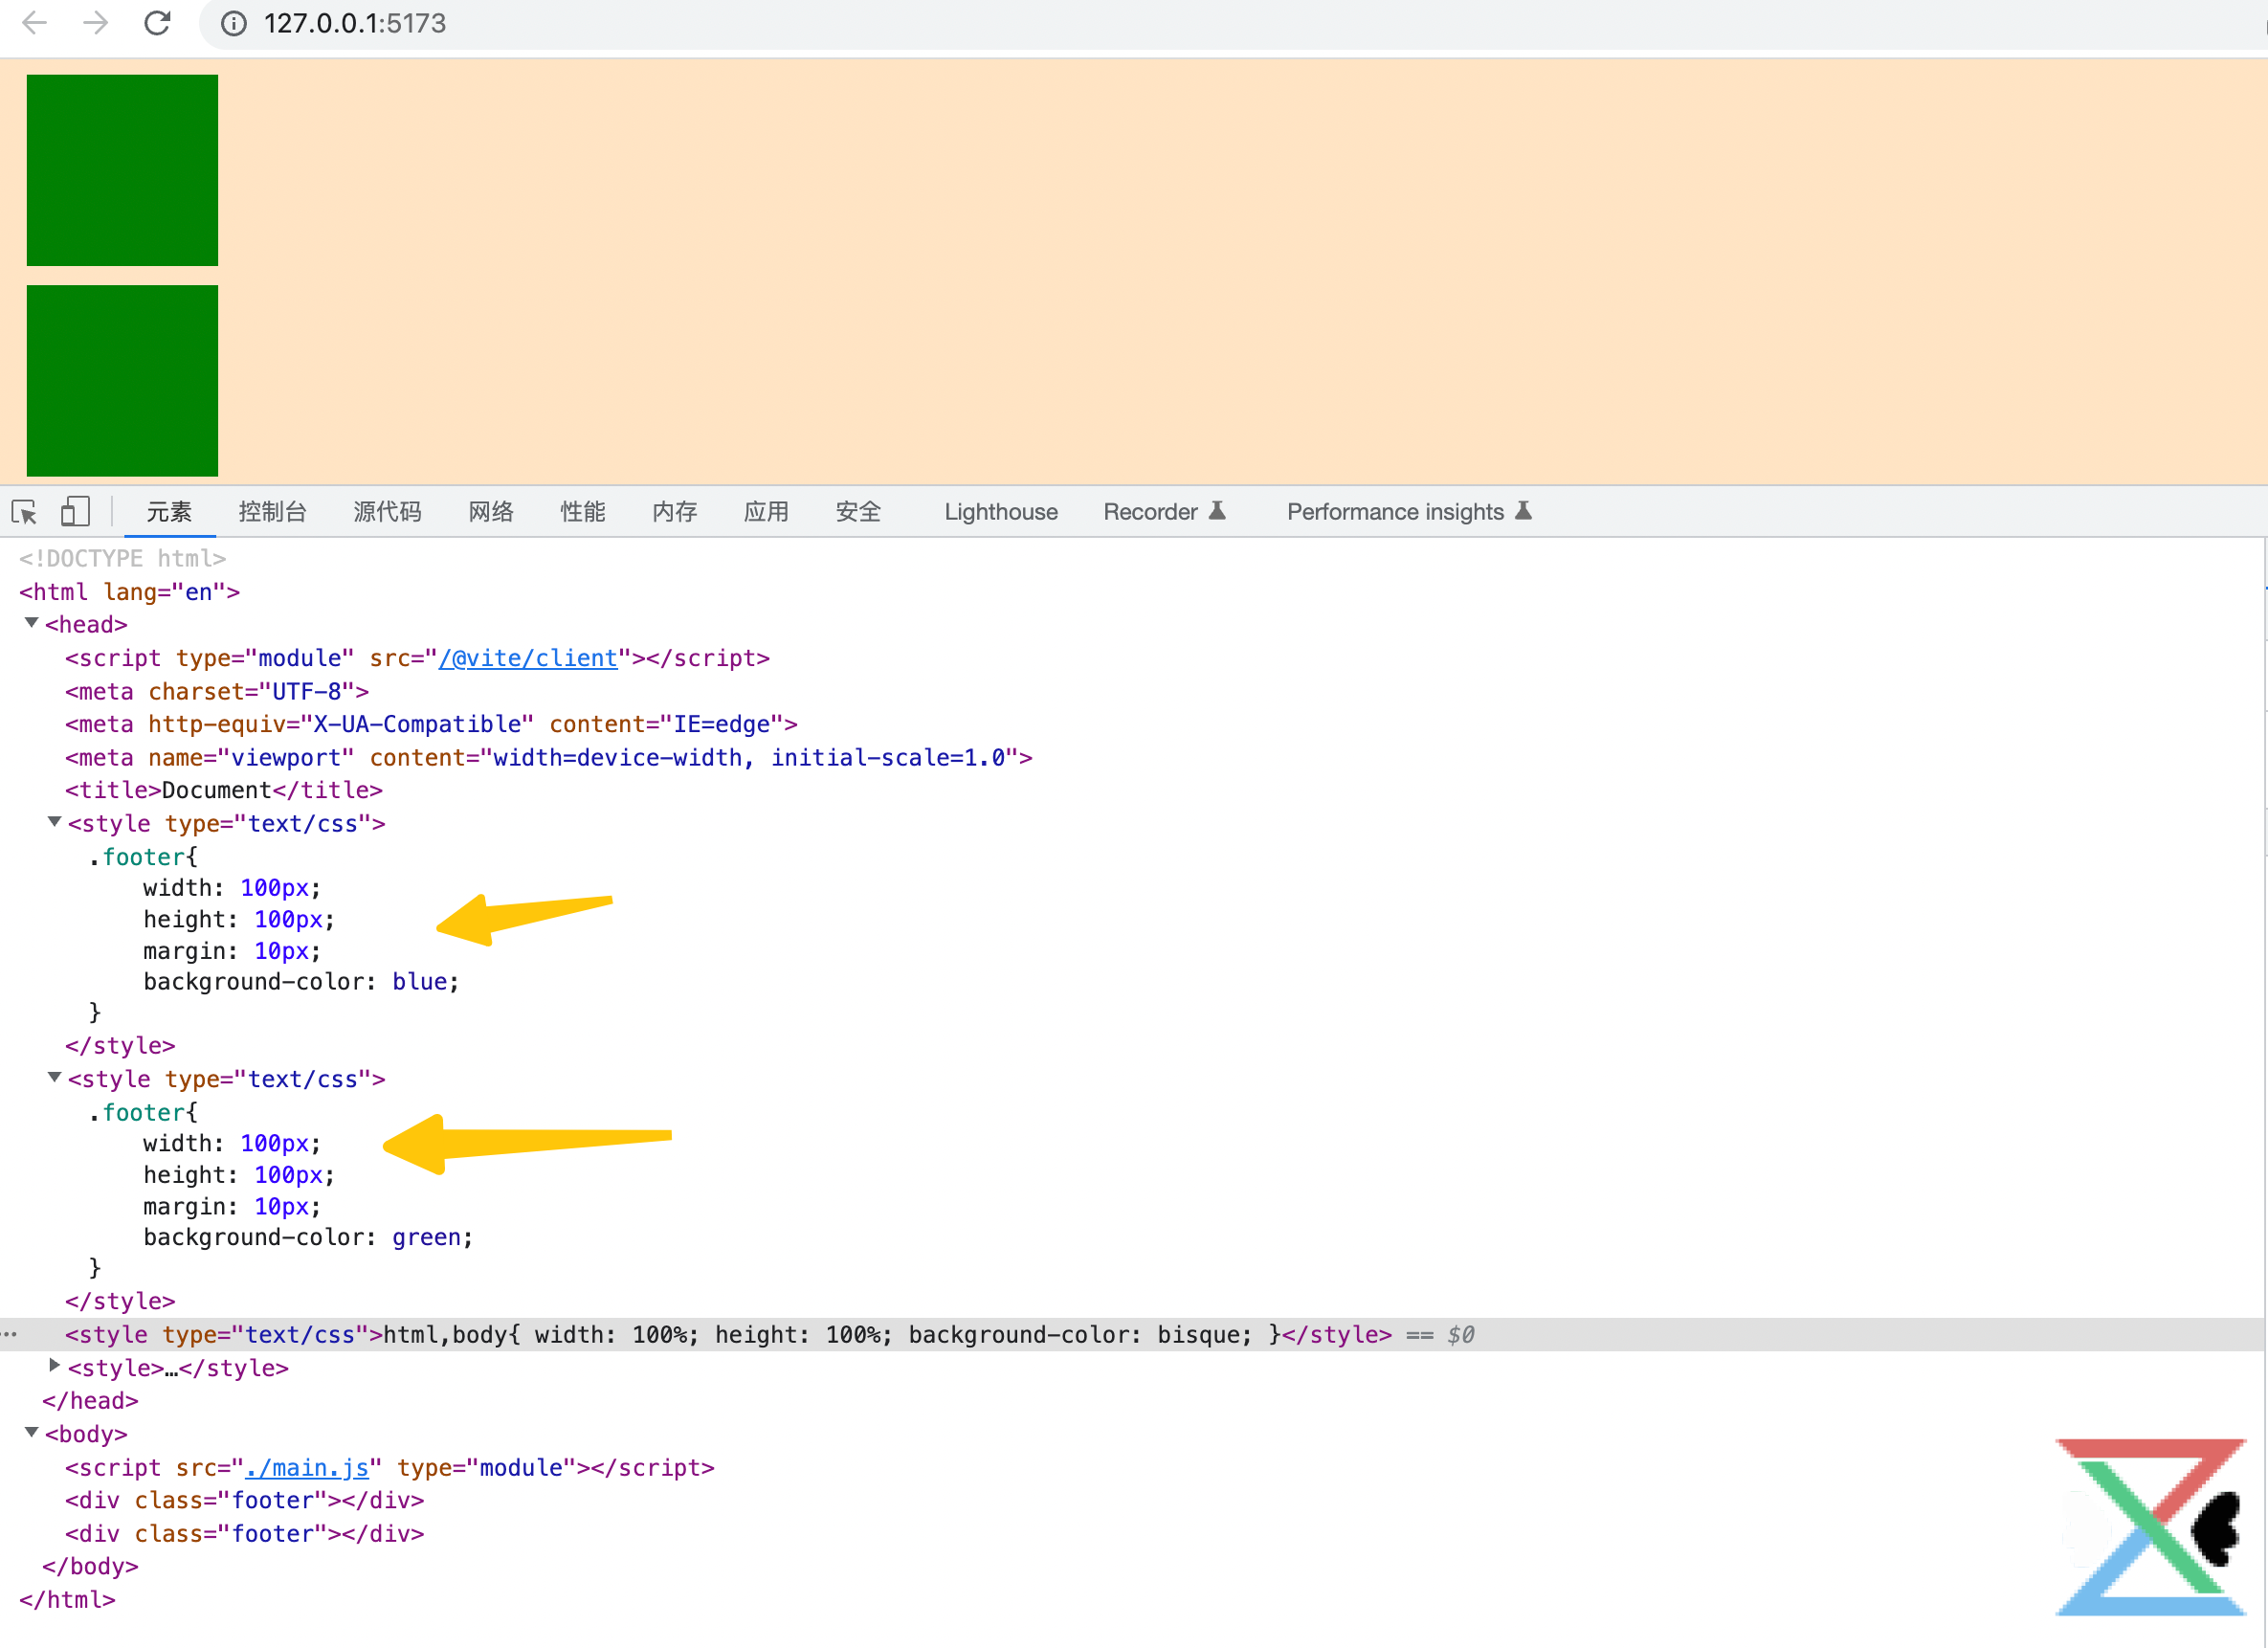Open the /@vite/client script link
2268x1648 pixels.
(528, 658)
